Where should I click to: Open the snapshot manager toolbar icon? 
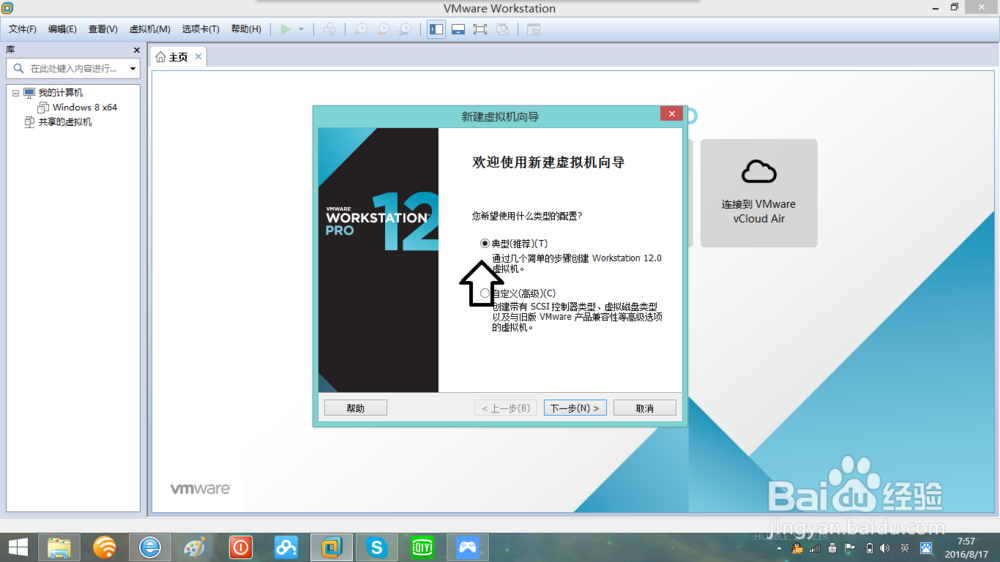click(405, 29)
